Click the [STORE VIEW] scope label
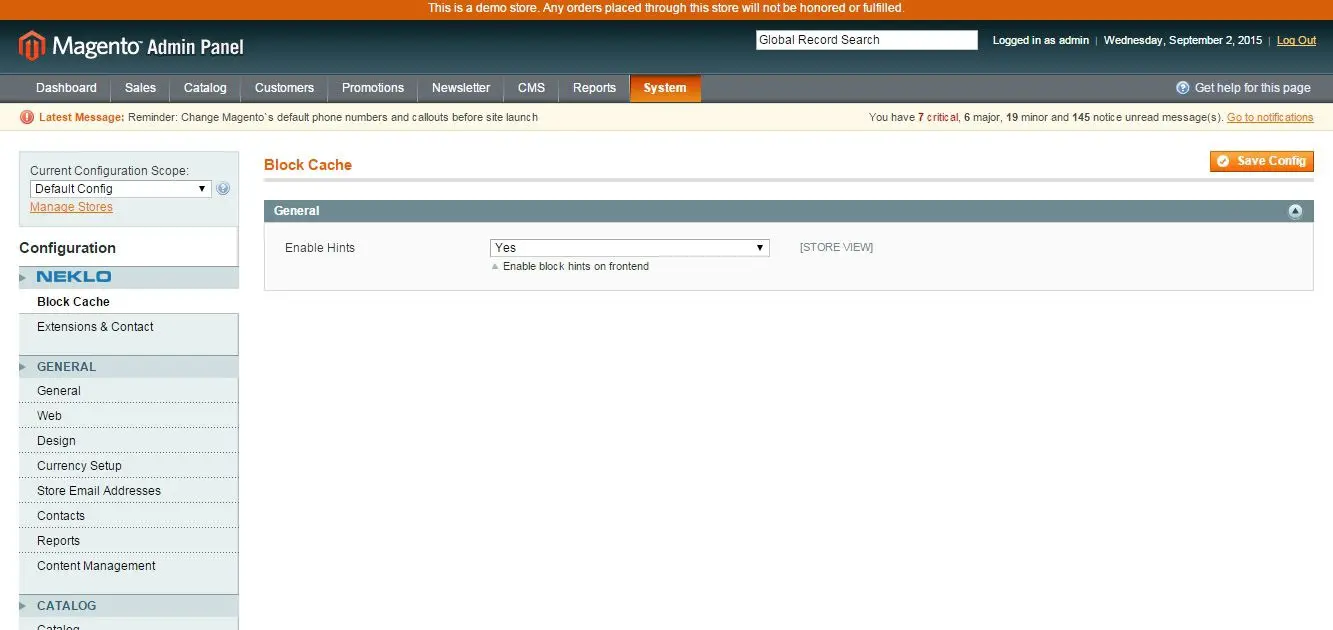This screenshot has width=1333, height=630. tap(836, 247)
